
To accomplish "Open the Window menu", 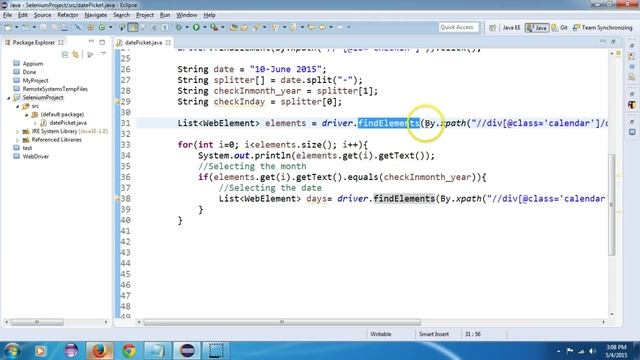I will coord(187,15).
